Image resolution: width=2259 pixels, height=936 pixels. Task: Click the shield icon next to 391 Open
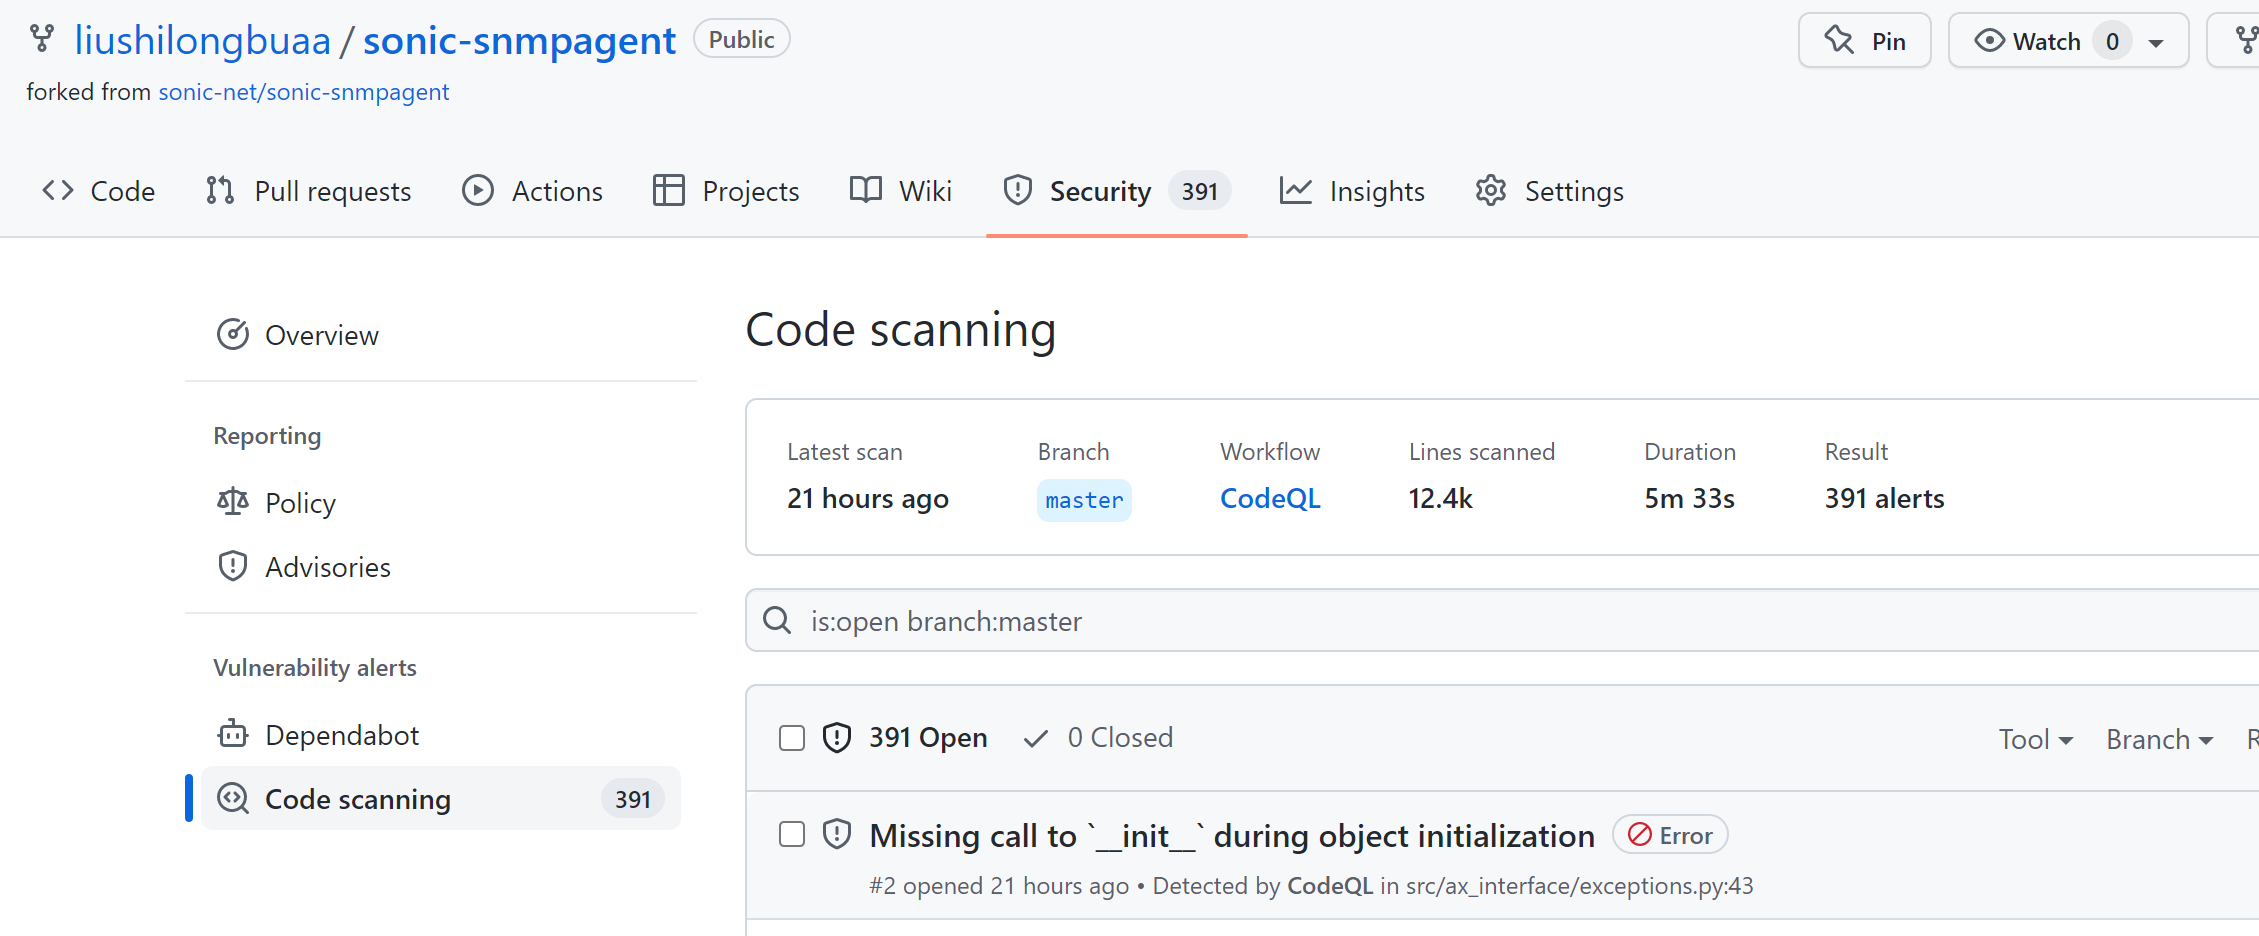pyautogui.click(x=837, y=738)
